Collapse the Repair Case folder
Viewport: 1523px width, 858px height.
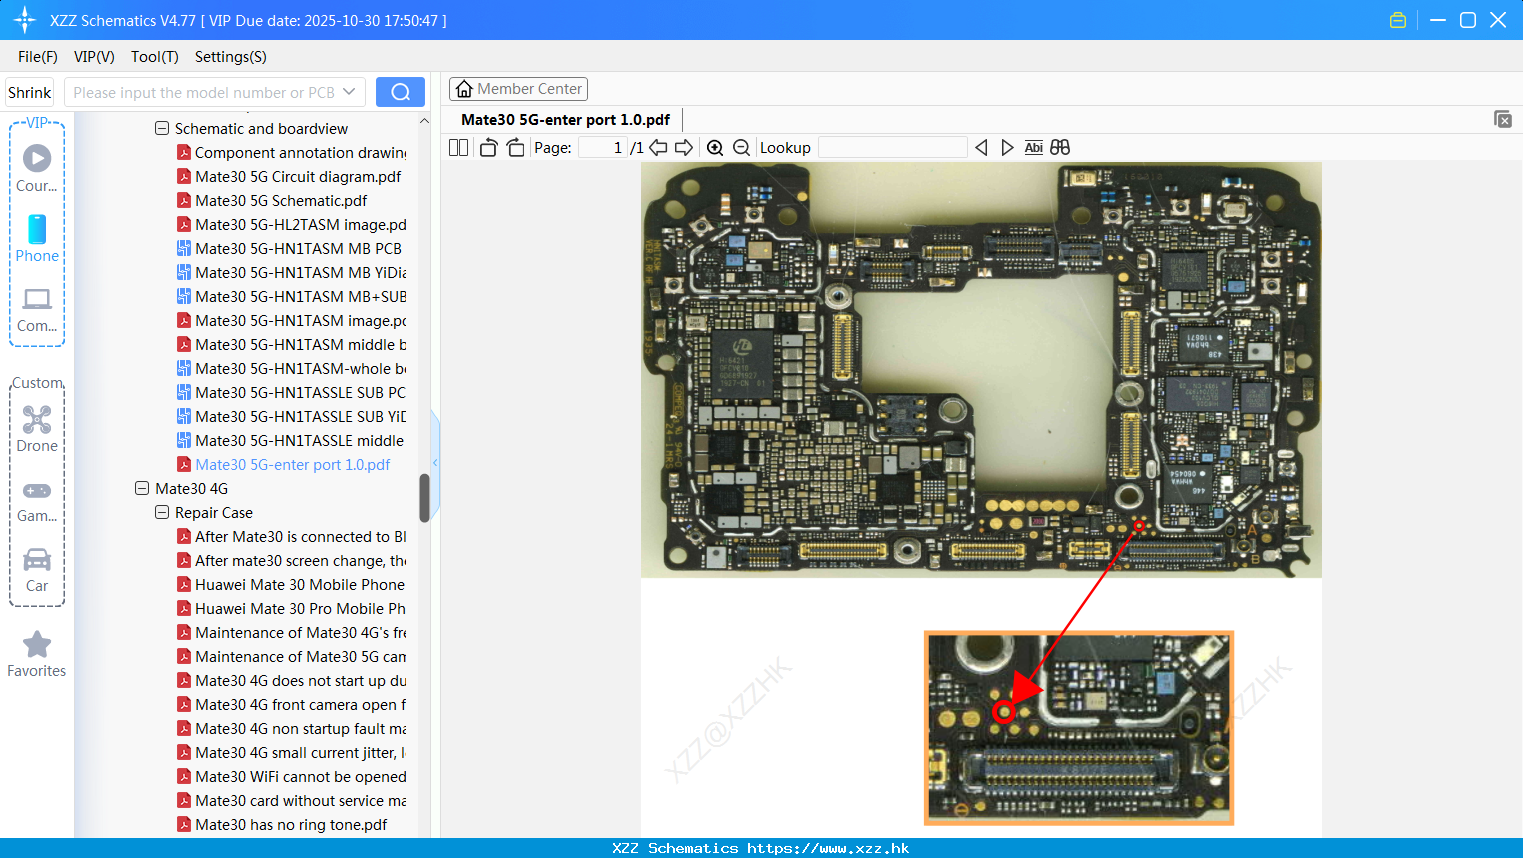(x=162, y=512)
